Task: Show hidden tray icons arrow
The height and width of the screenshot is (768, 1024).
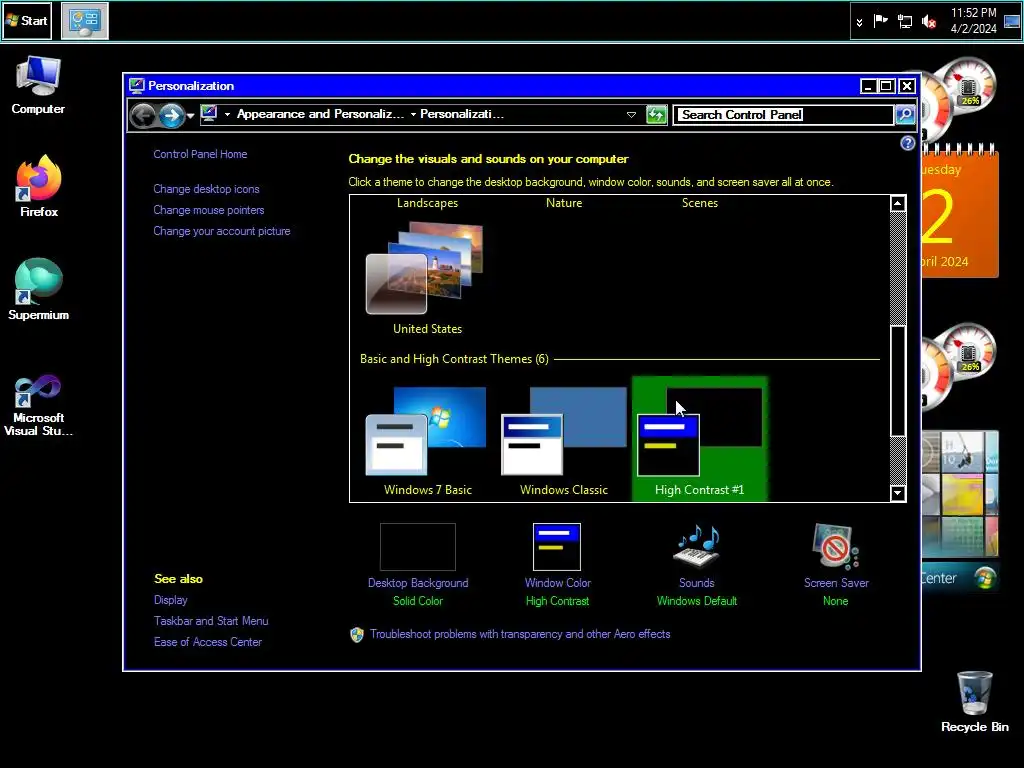Action: (859, 22)
